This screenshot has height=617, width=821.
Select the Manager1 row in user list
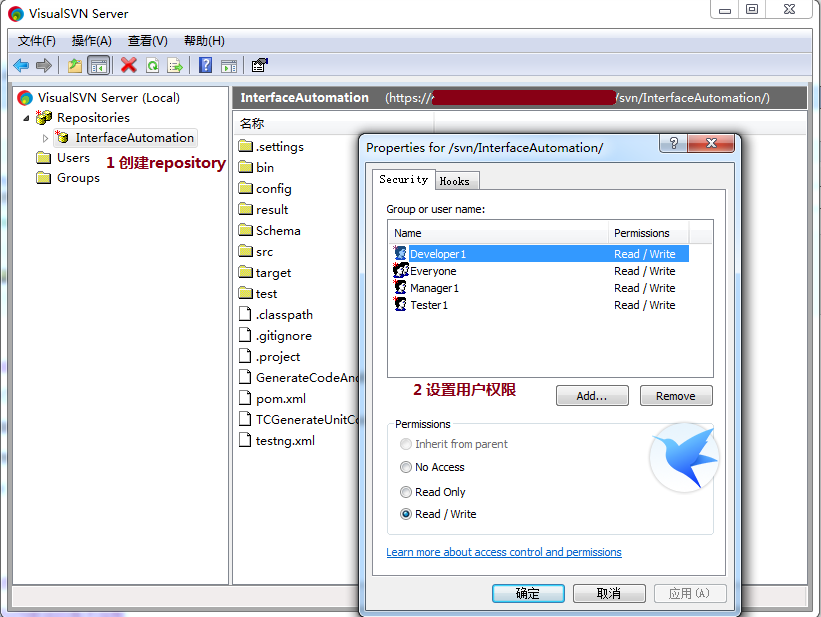tap(540, 288)
